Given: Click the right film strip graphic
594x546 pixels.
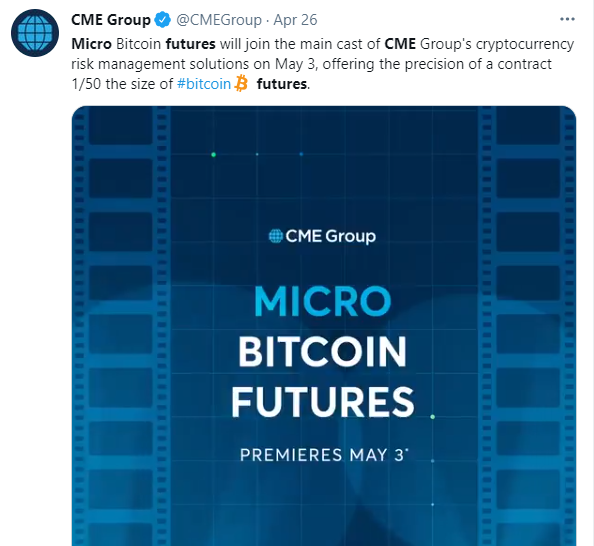Looking at the screenshot, I should tap(527, 326).
